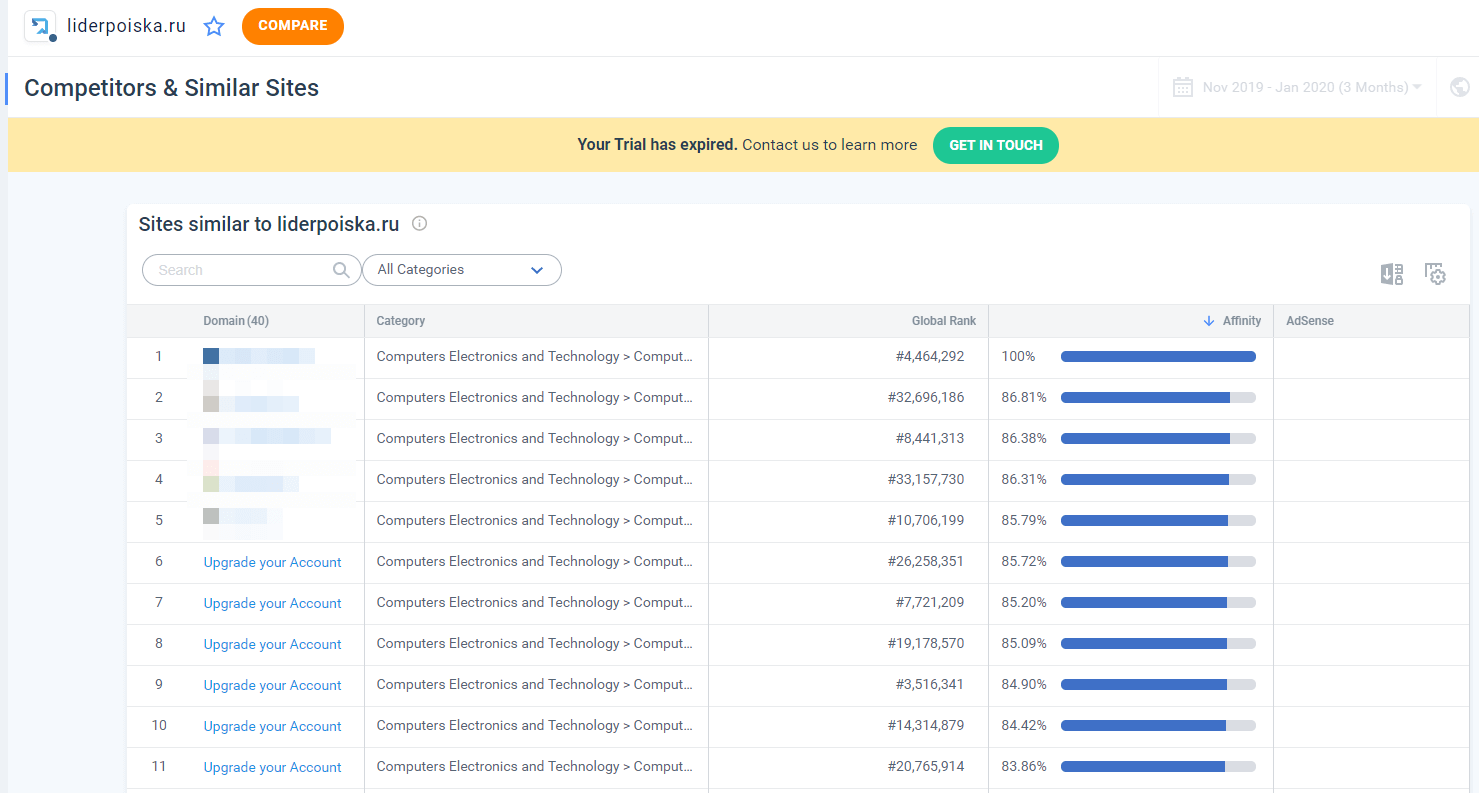Click blurred domain in row 3
Image resolution: width=1479 pixels, height=793 pixels.
click(267, 436)
